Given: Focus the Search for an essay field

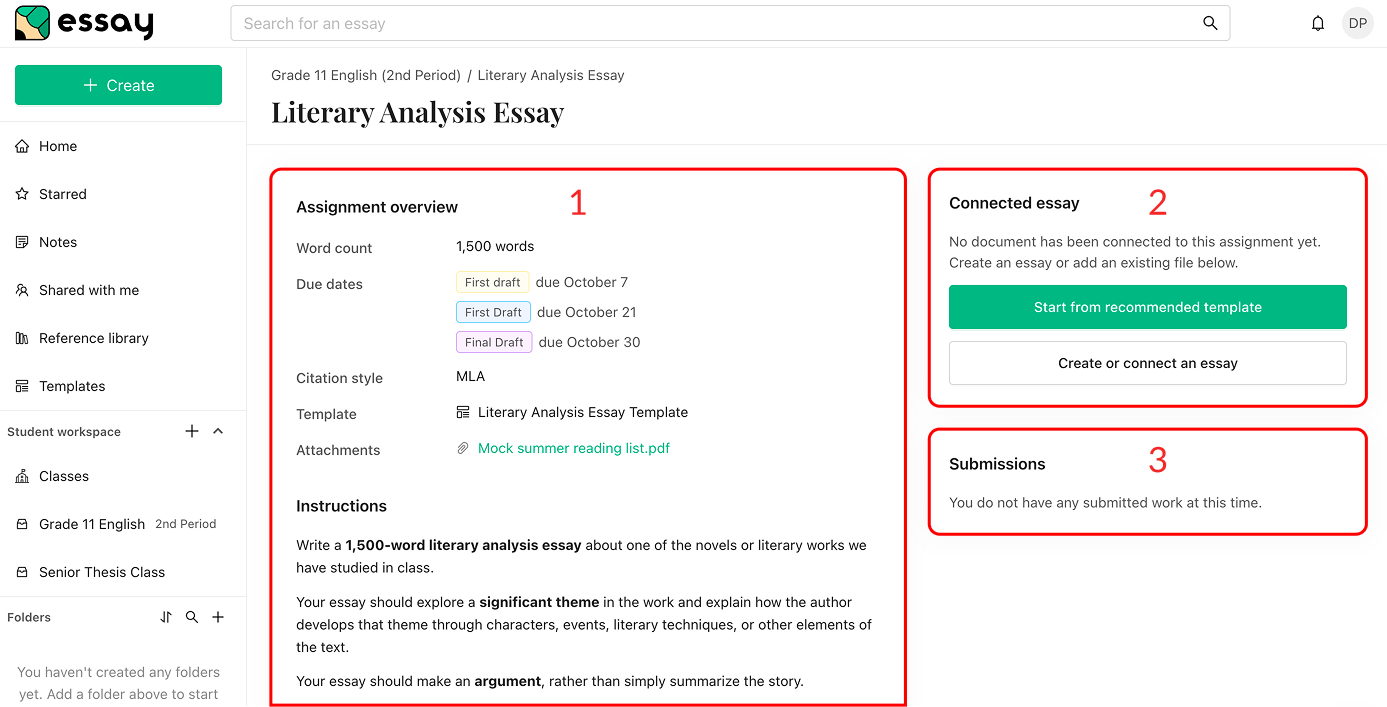Looking at the screenshot, I should 730,23.
